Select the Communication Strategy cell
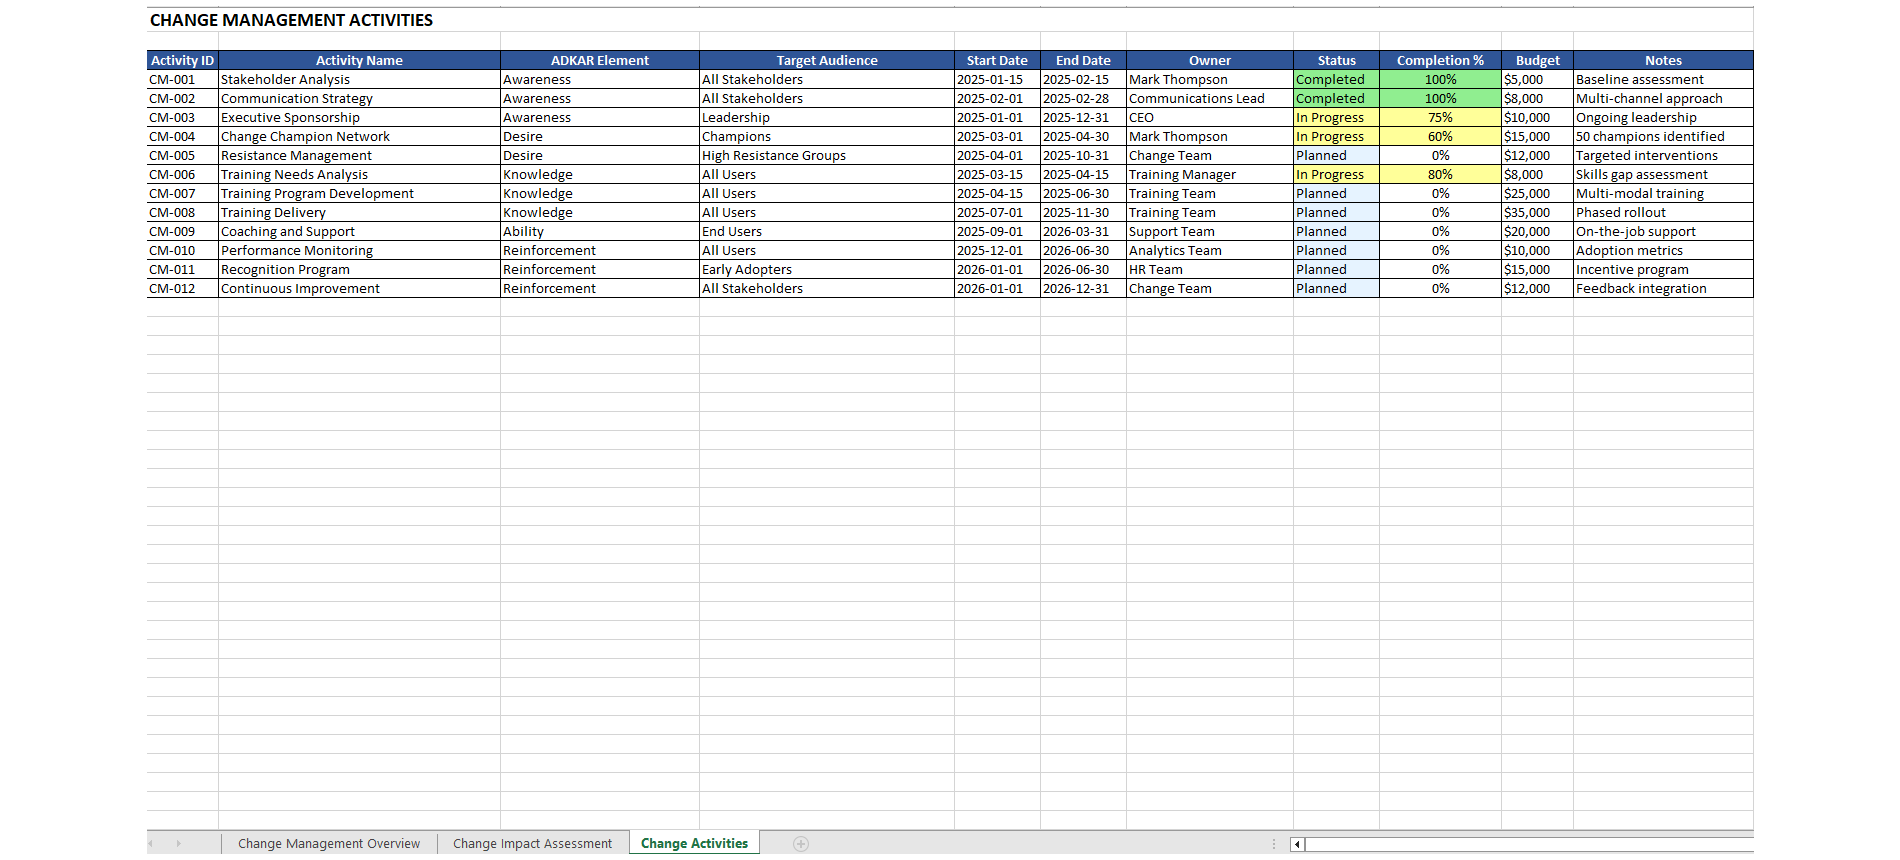Viewport: 1900px width, 860px height. [359, 99]
